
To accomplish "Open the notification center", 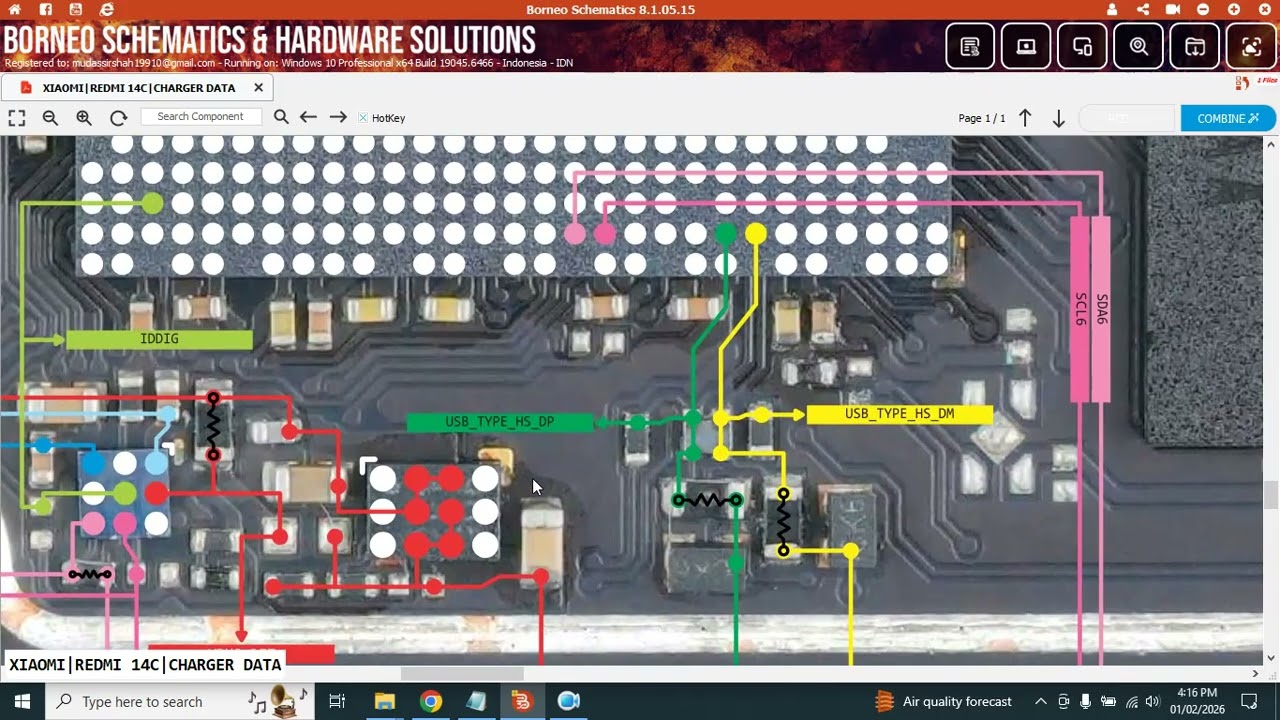I will pyautogui.click(x=1250, y=701).
